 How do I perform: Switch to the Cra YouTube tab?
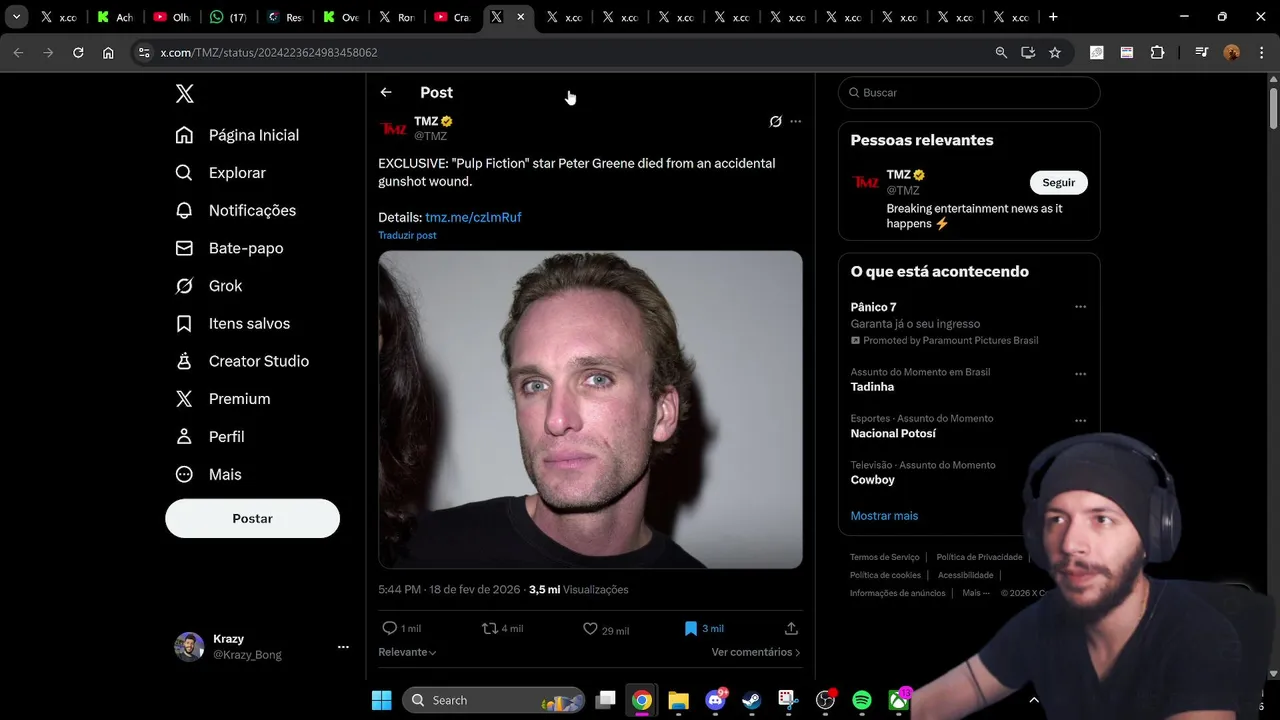click(x=453, y=17)
